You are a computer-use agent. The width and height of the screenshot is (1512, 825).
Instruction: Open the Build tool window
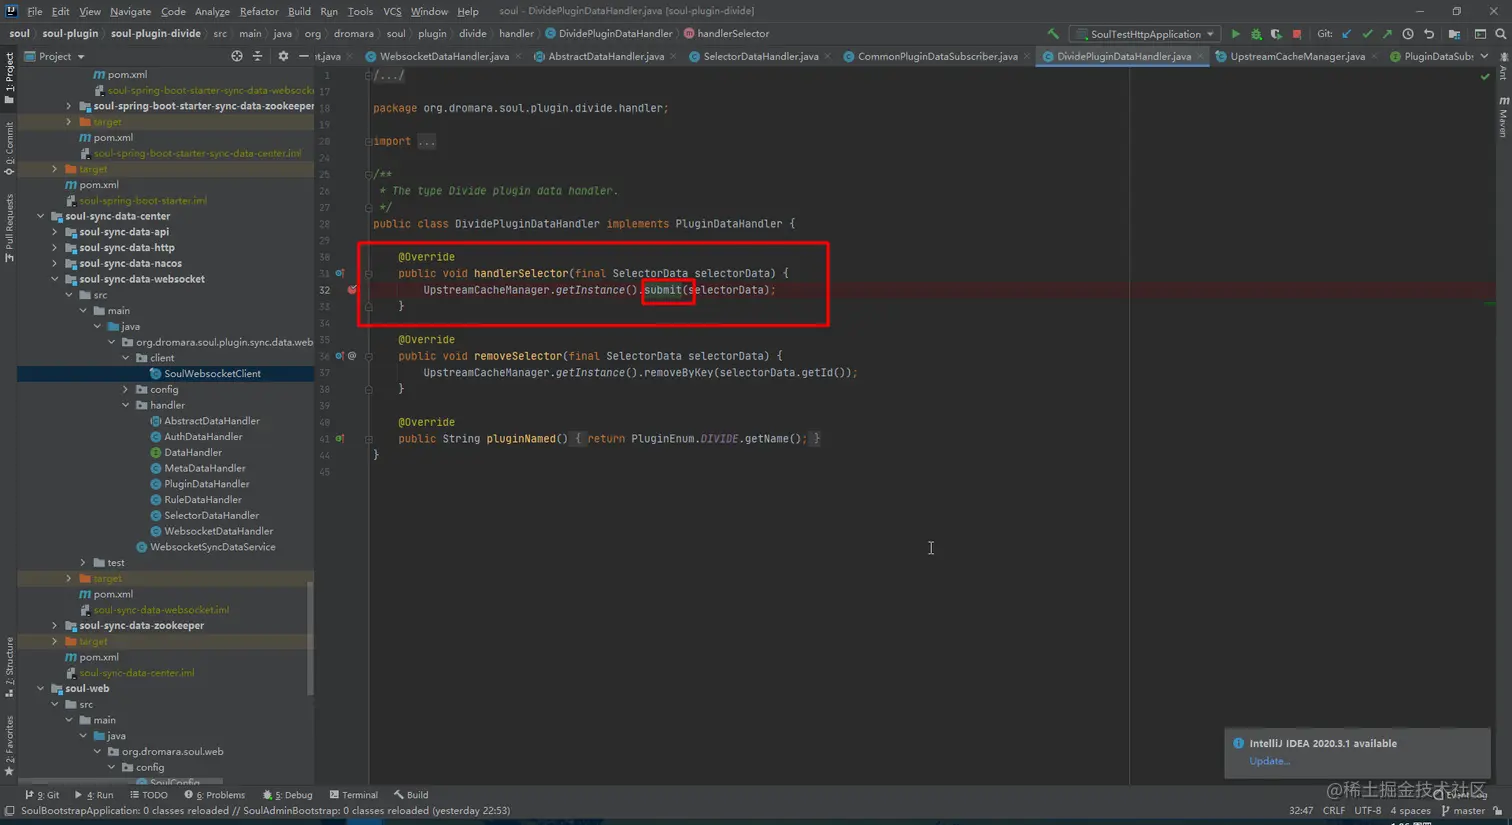click(x=411, y=795)
